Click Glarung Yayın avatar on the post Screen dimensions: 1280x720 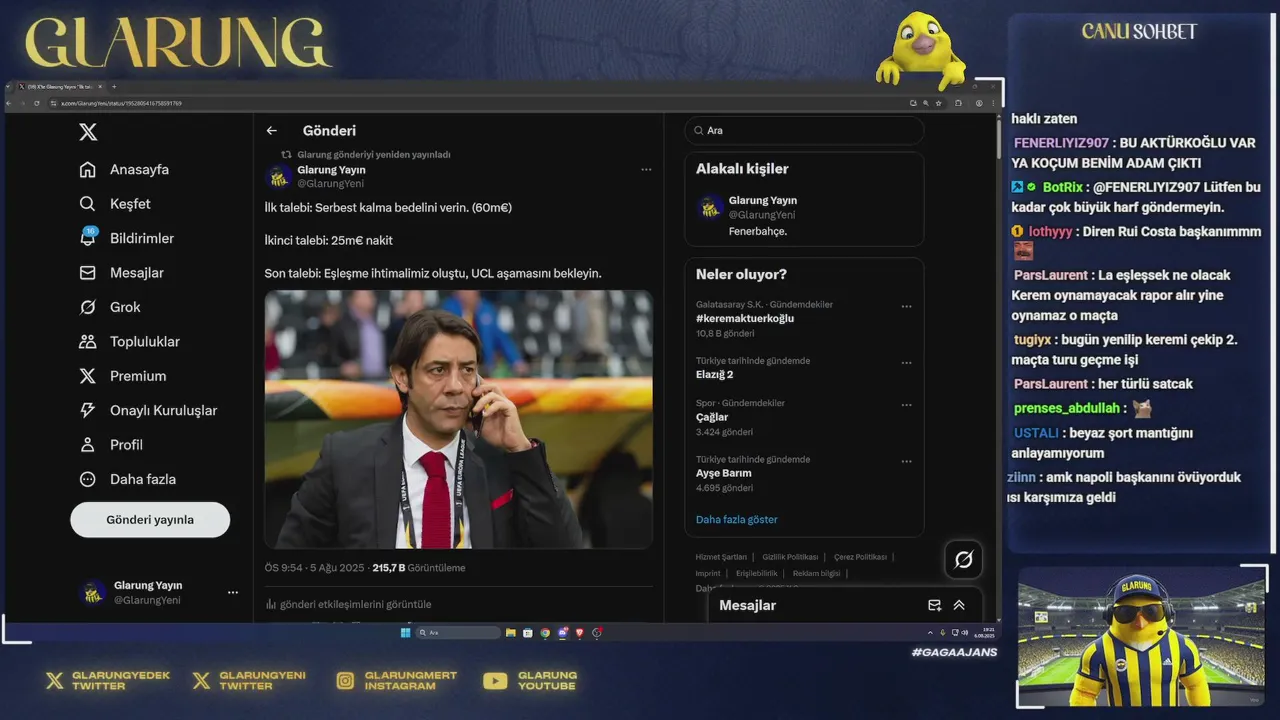click(x=279, y=177)
